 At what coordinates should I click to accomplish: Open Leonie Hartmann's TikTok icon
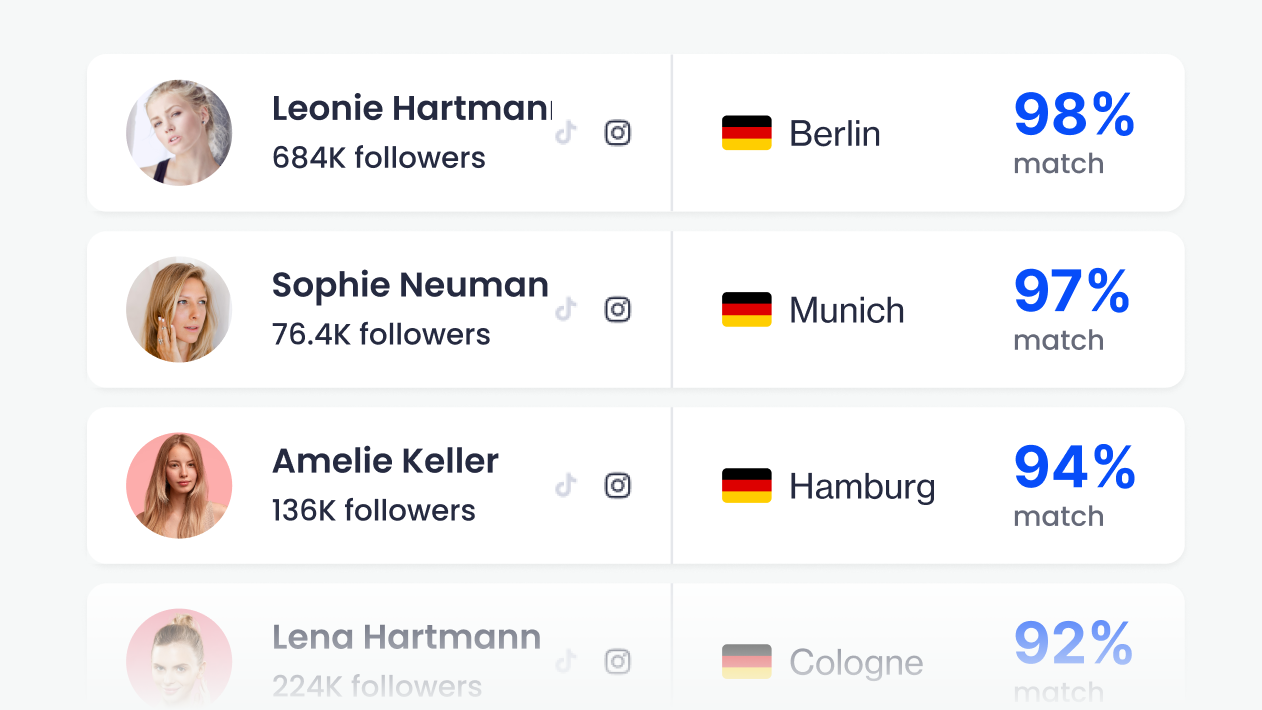pyautogui.click(x=566, y=133)
